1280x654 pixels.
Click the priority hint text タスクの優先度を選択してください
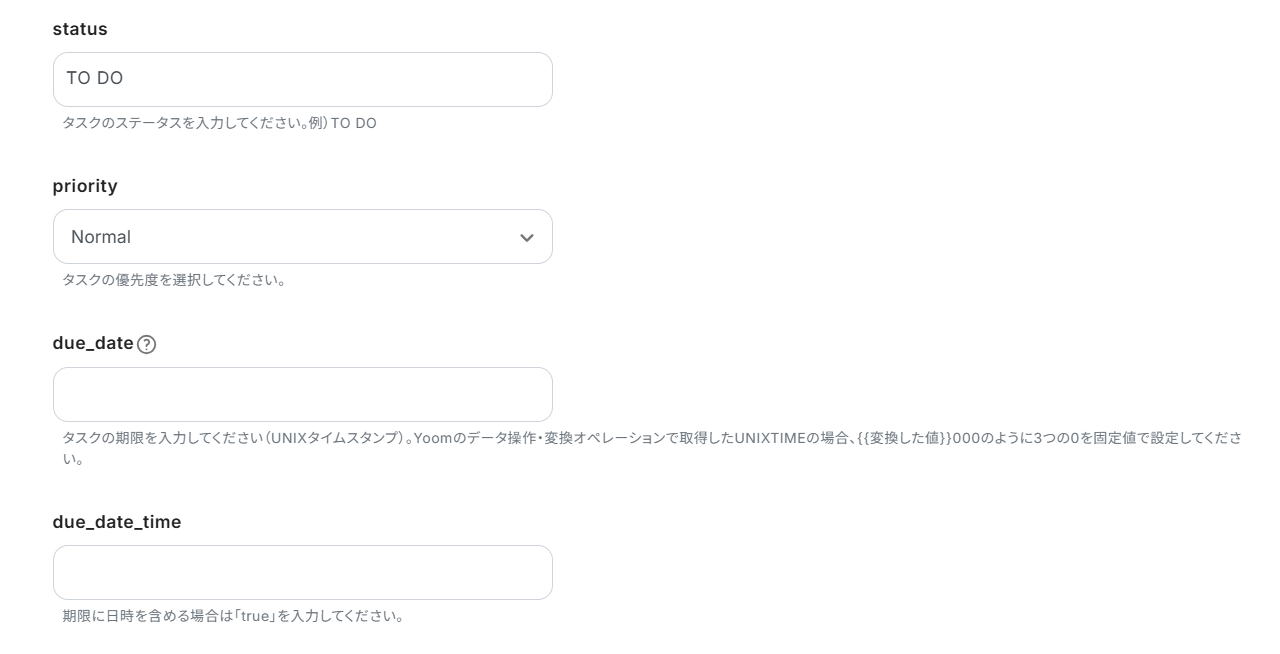tap(174, 280)
